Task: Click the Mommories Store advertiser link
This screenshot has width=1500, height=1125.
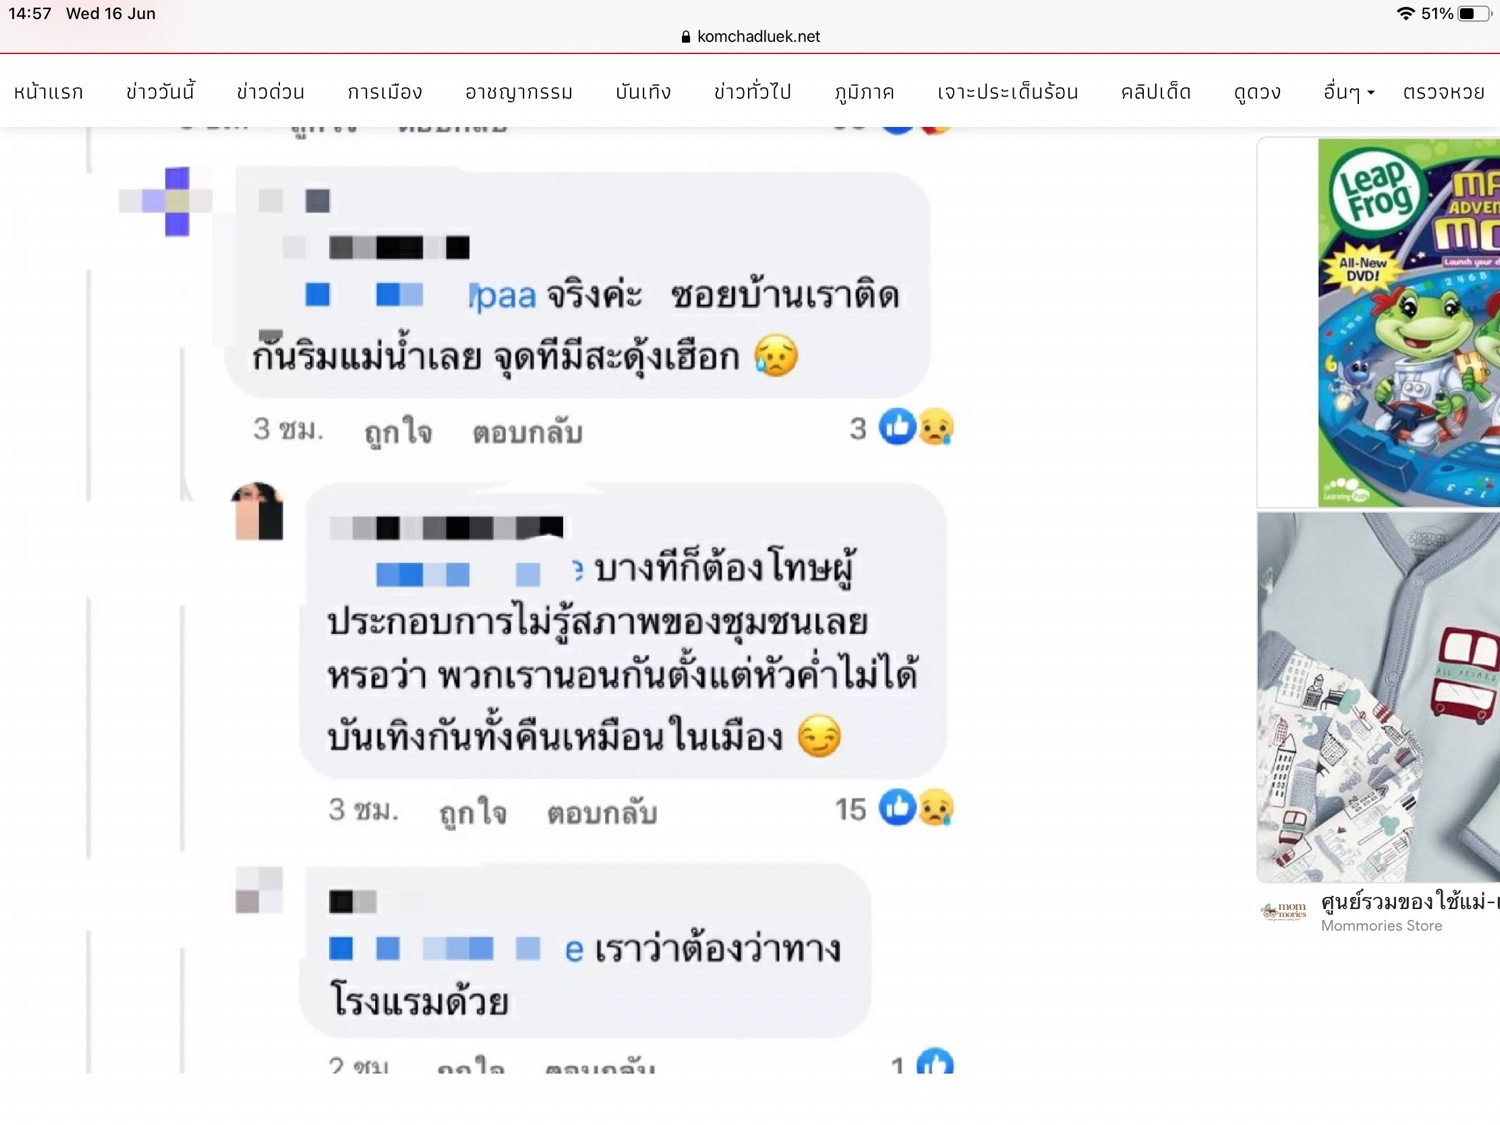Action: [x=1381, y=926]
